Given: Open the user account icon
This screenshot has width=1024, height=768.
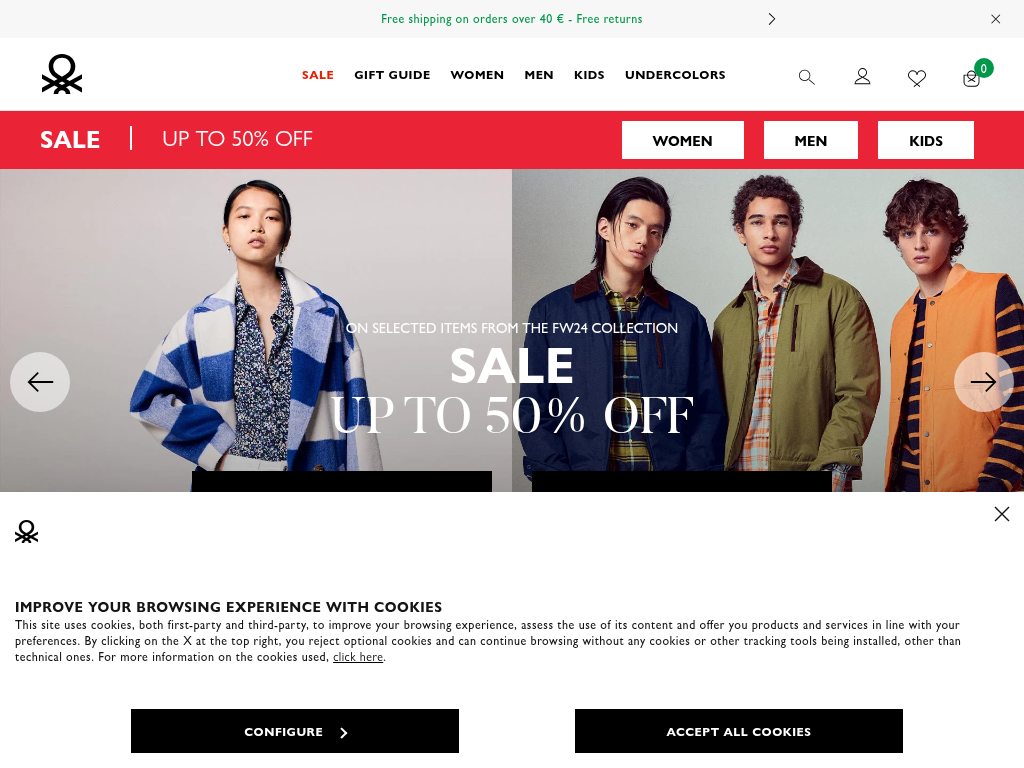Looking at the screenshot, I should [862, 77].
